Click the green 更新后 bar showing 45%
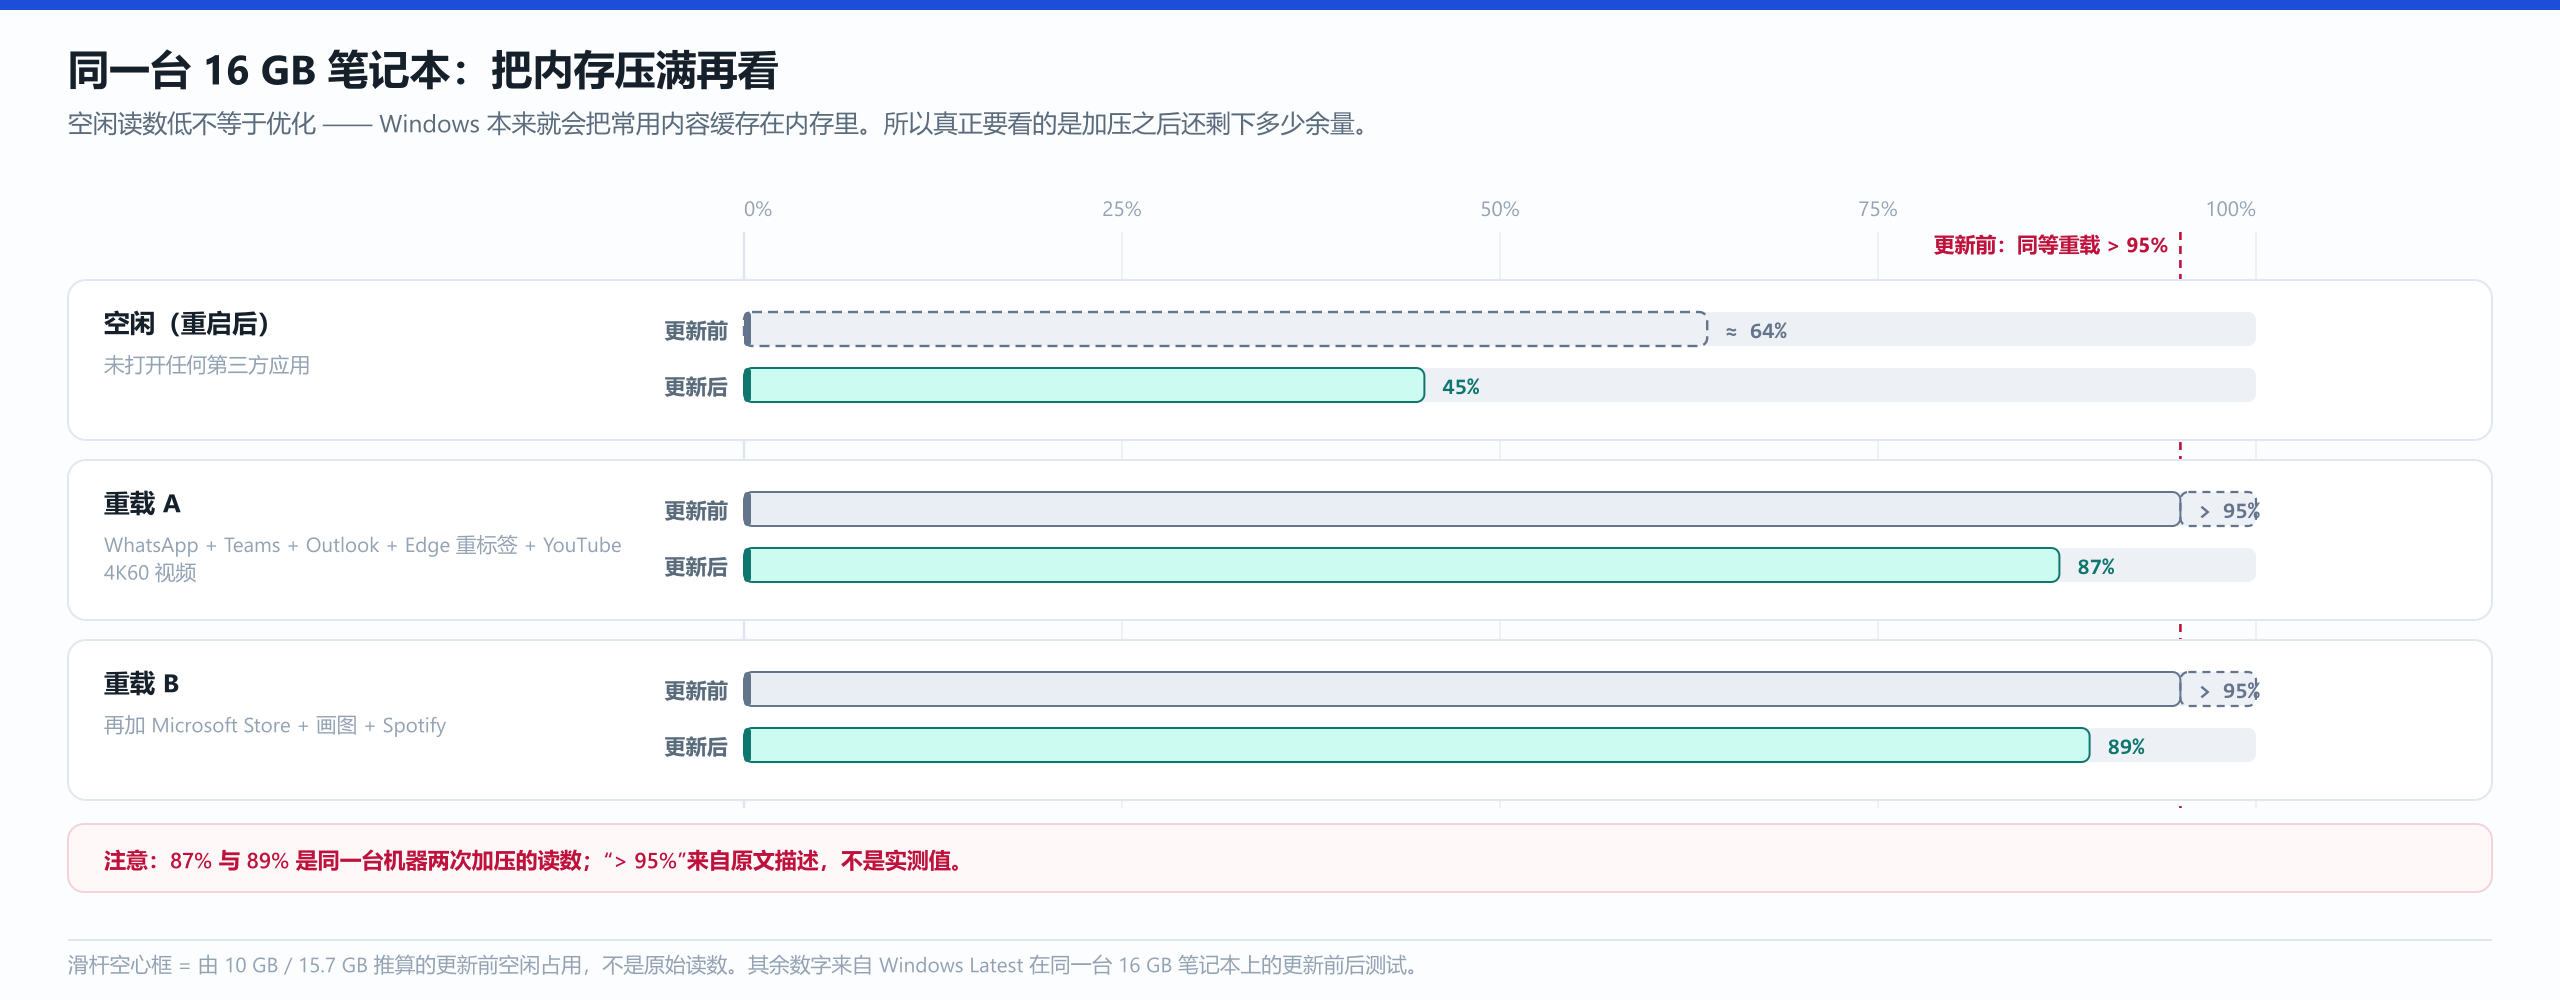 1084,385
